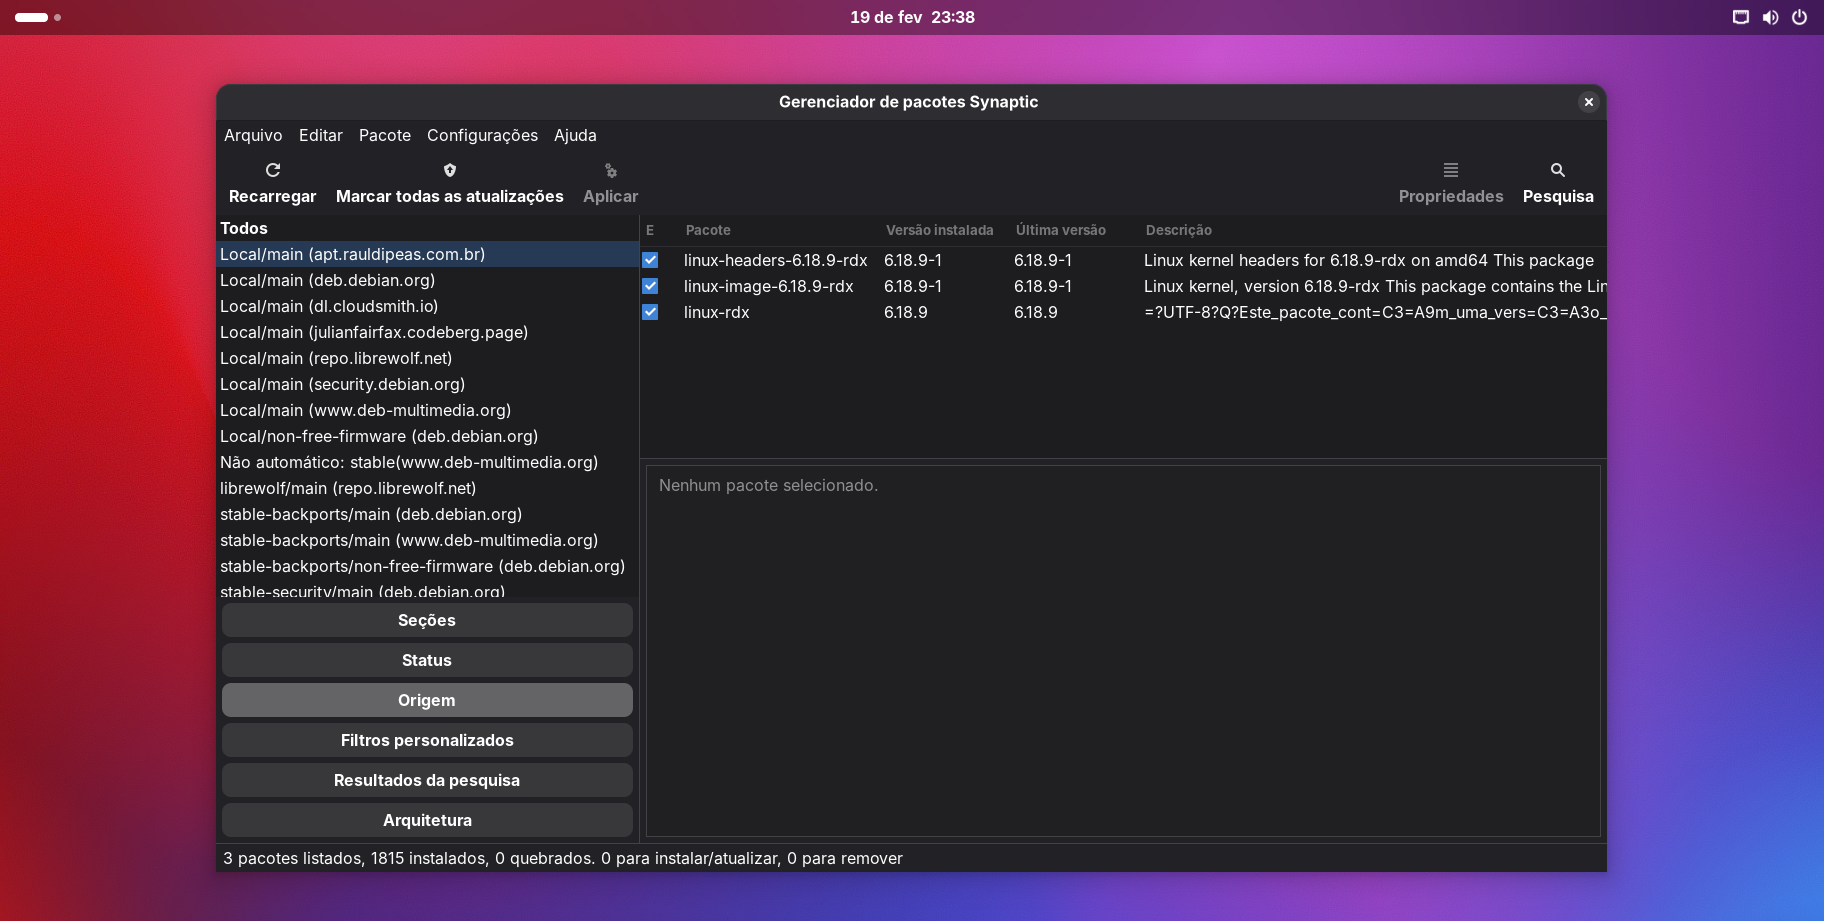Image resolution: width=1824 pixels, height=921 pixels.
Task: Click the Pesquisa magnifier icon
Action: pyautogui.click(x=1558, y=170)
